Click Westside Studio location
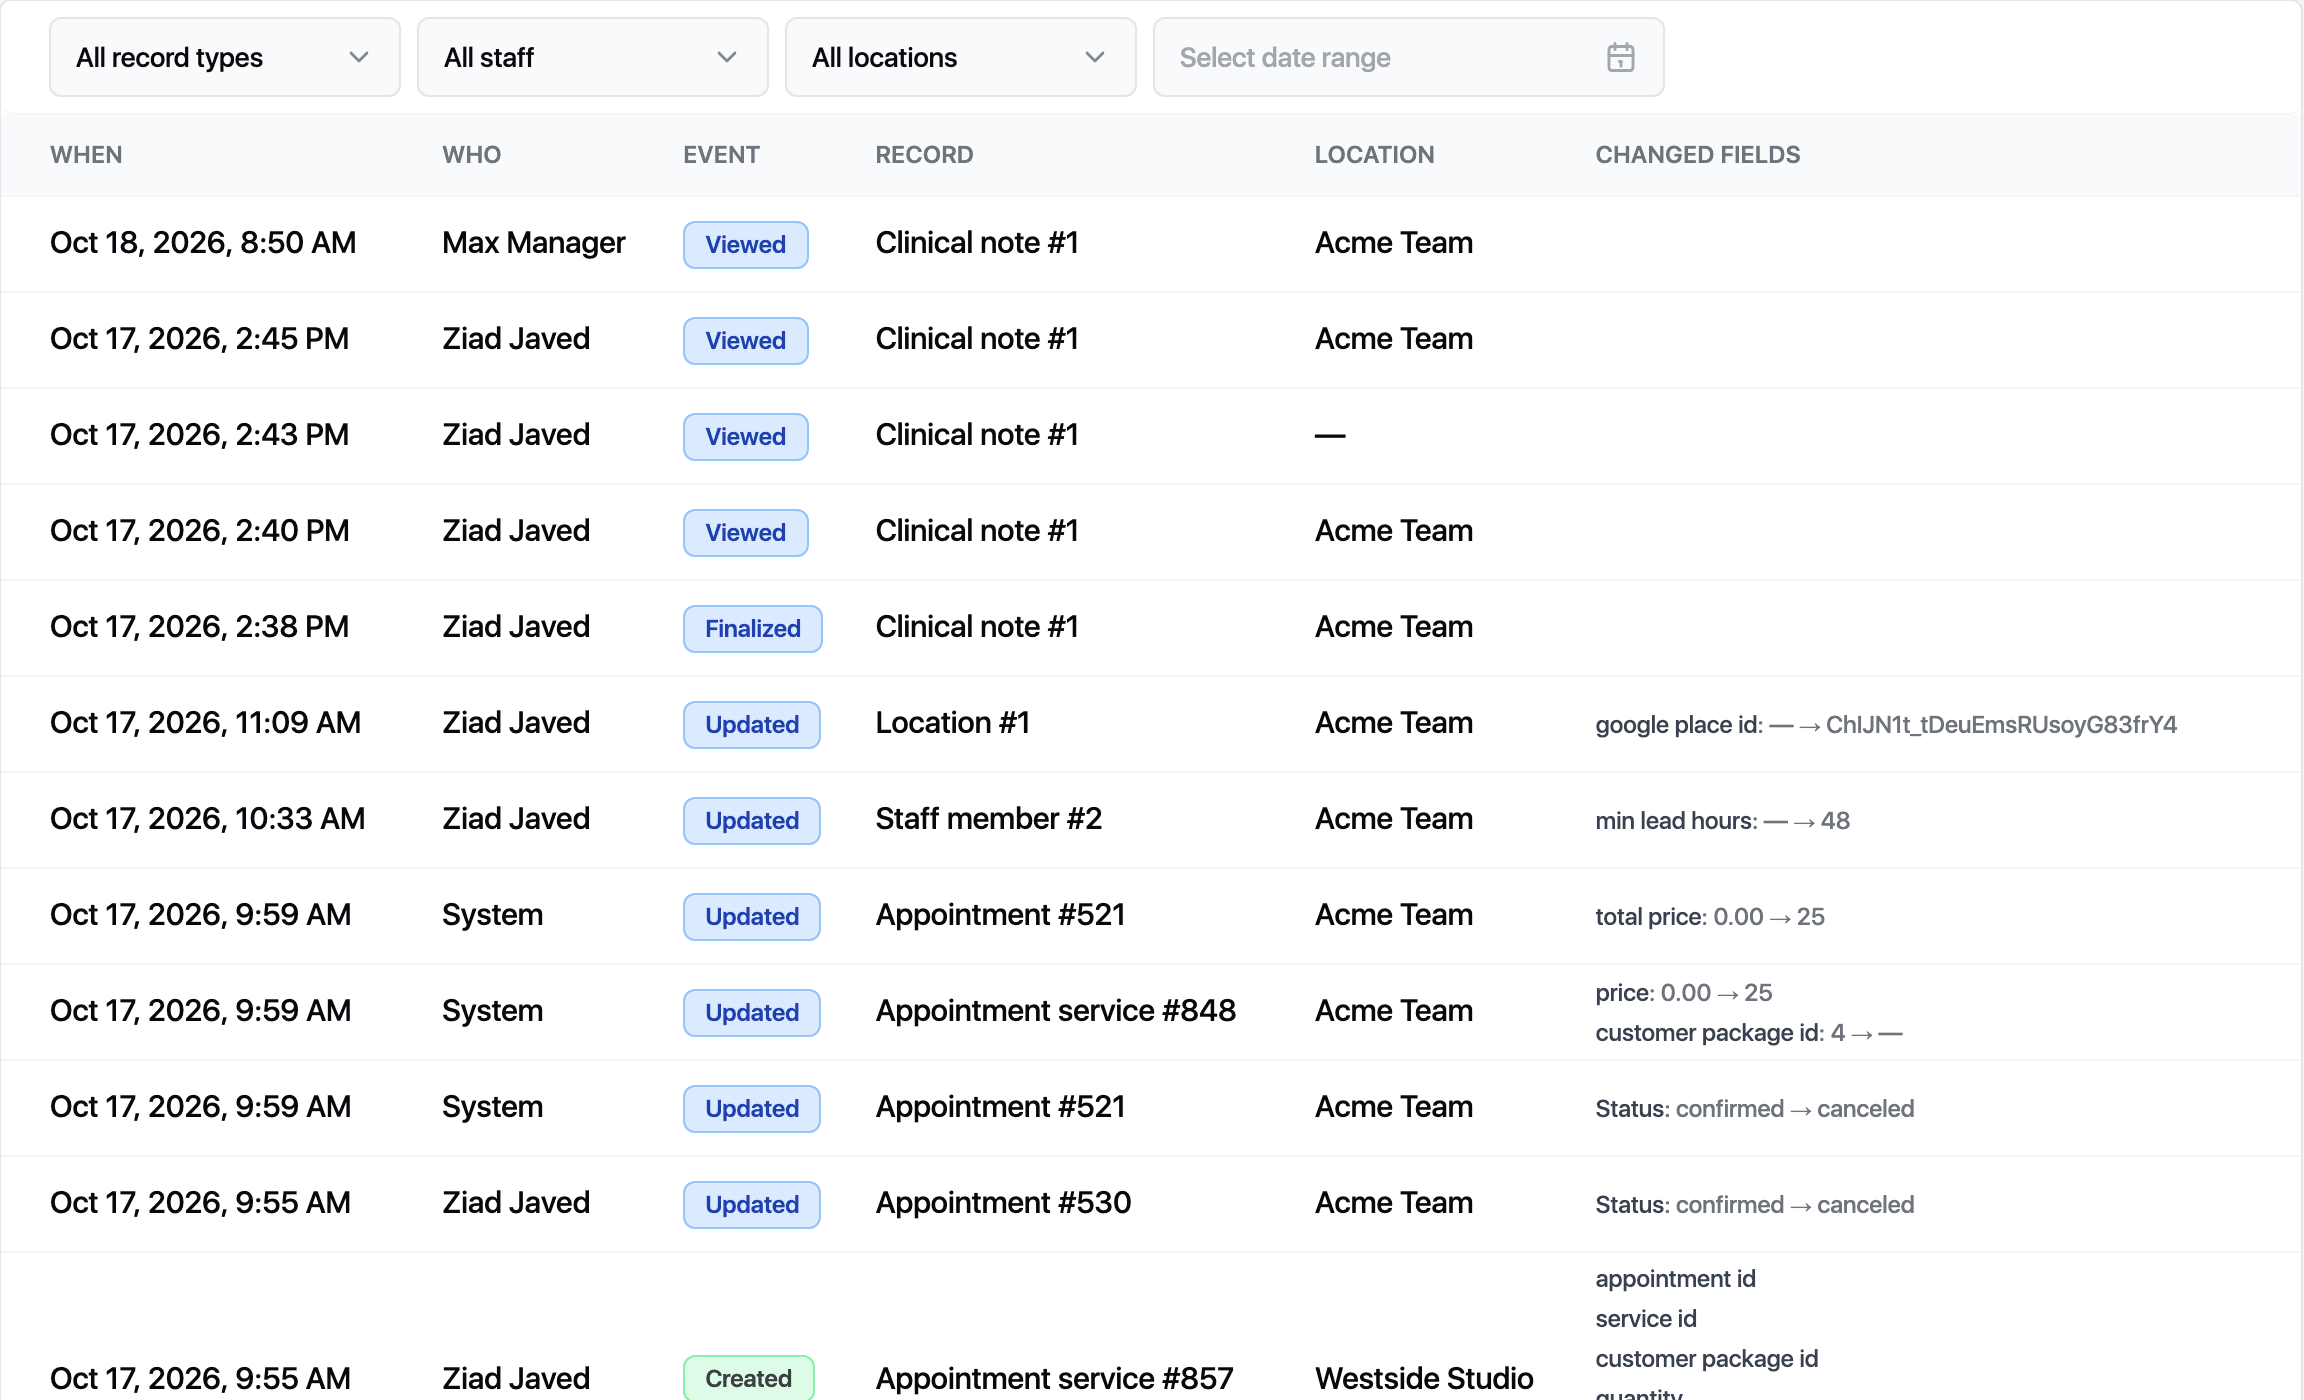Screen dimensions: 2304x1400 pos(1424,1379)
